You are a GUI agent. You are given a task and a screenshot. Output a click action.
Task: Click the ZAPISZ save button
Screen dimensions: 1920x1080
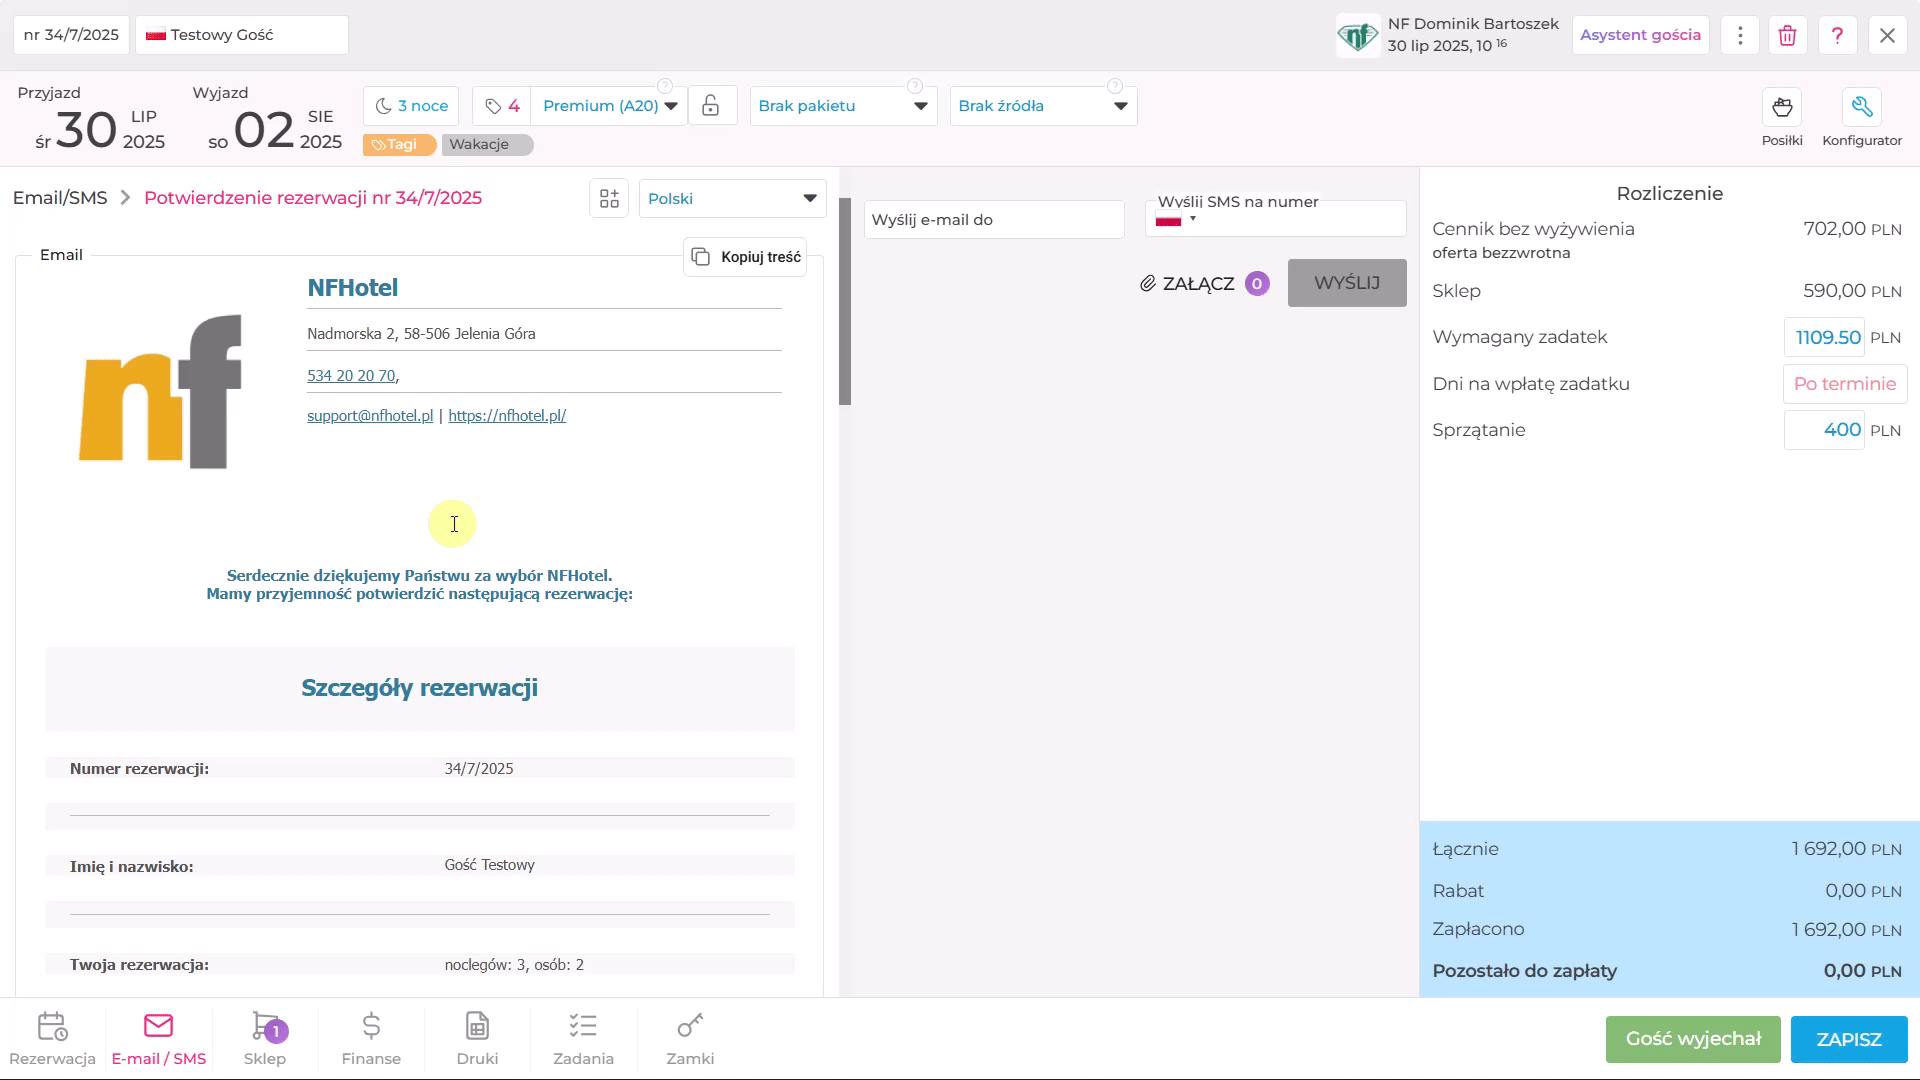tap(1849, 1039)
